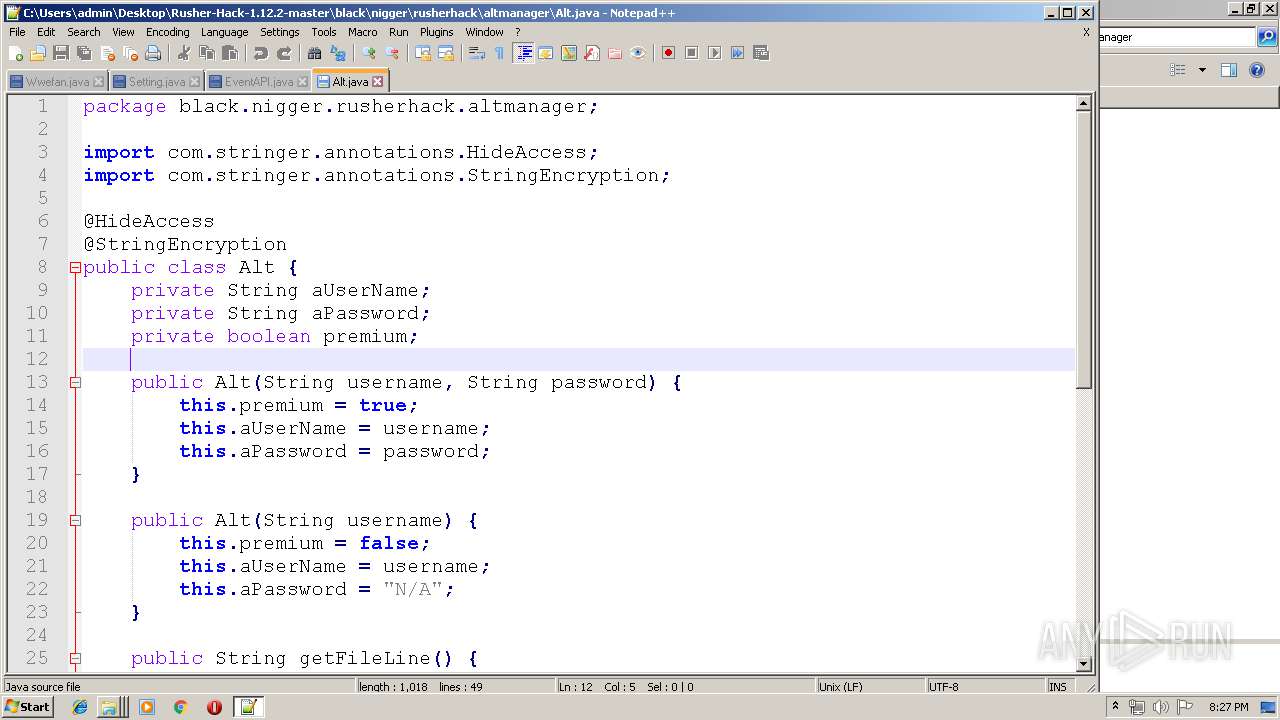Toggle the Function List panel
The height and width of the screenshot is (720, 1280).
(x=591, y=53)
